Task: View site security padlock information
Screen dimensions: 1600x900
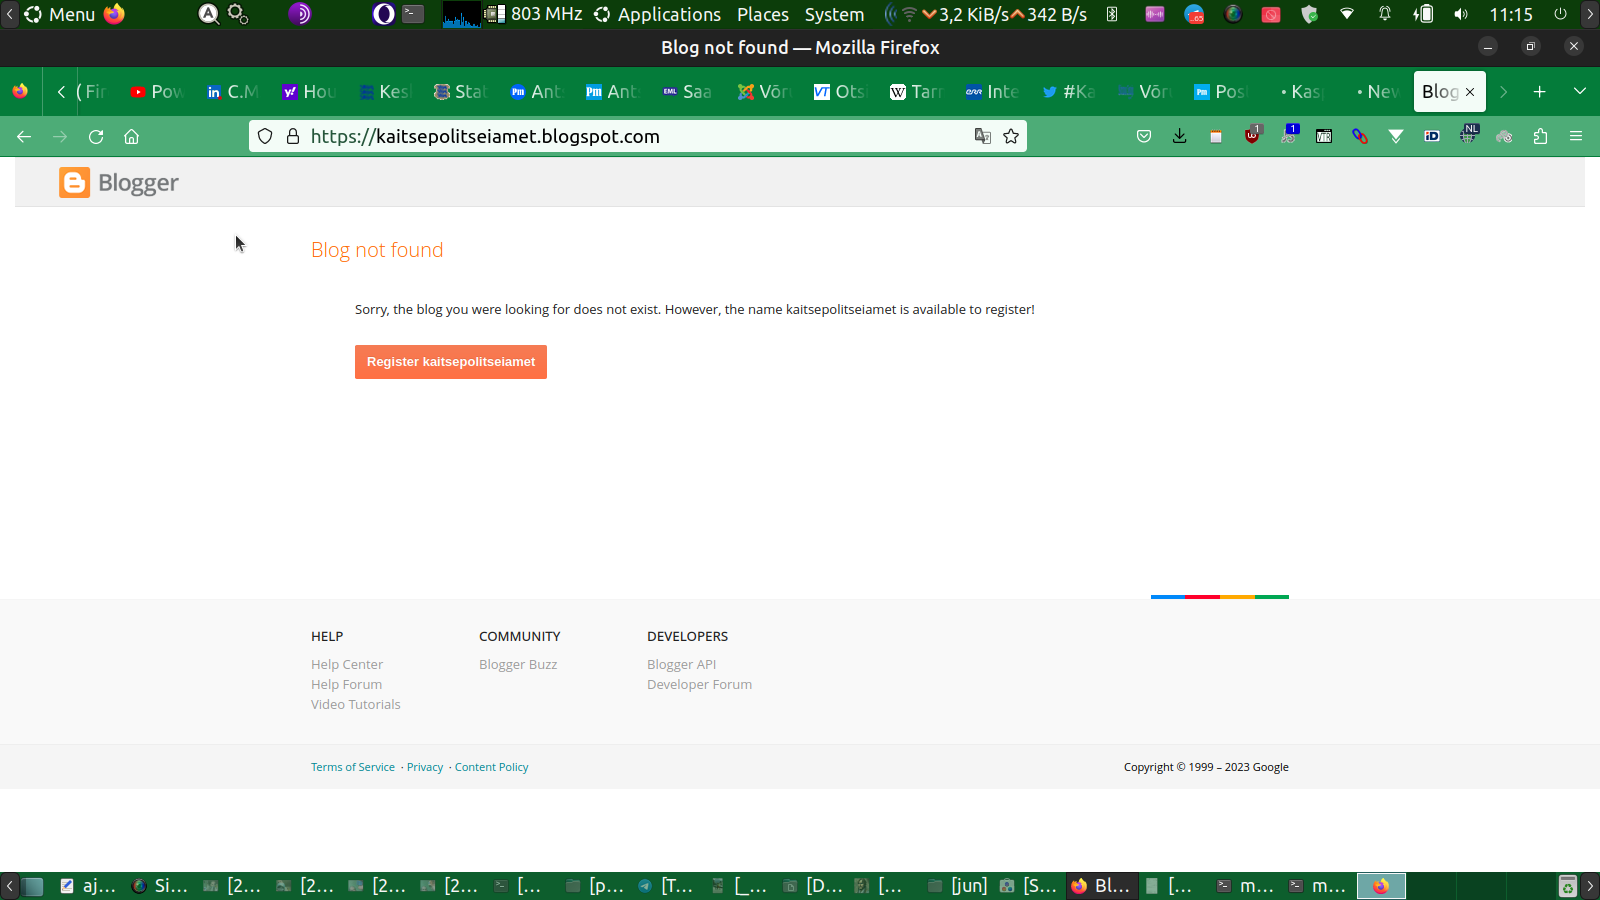Action: (293, 136)
